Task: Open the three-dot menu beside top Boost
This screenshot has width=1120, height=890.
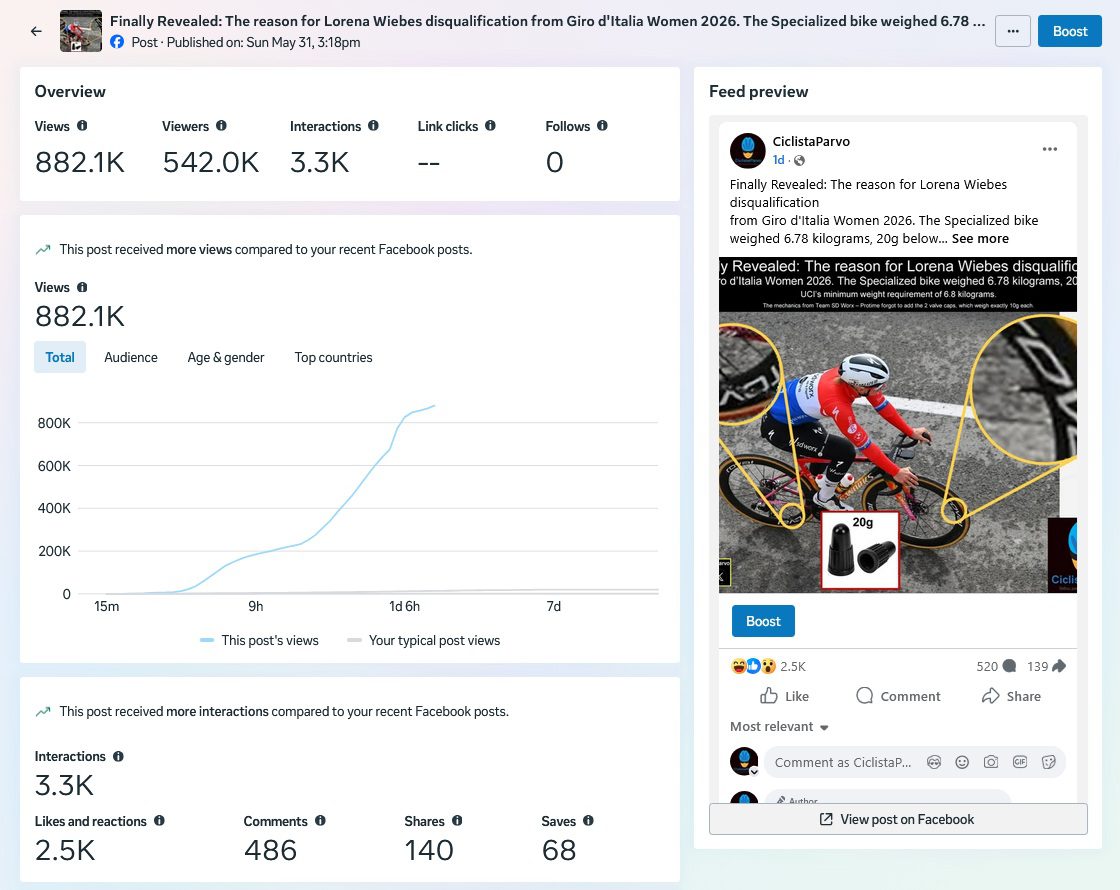Action: click(x=1013, y=31)
